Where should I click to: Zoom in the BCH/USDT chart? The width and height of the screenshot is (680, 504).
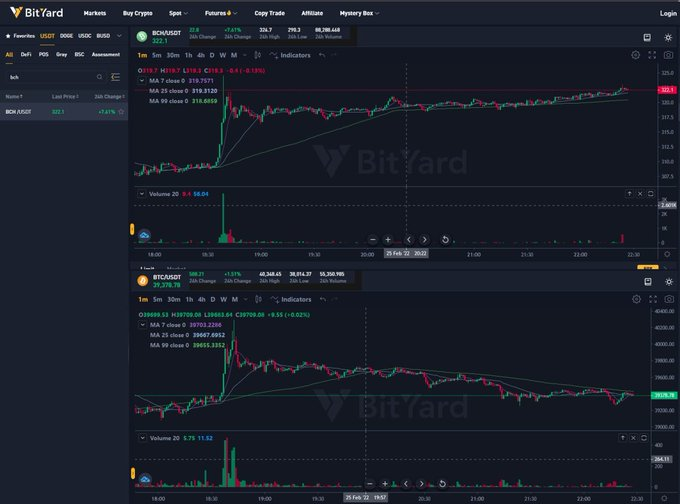[388, 239]
